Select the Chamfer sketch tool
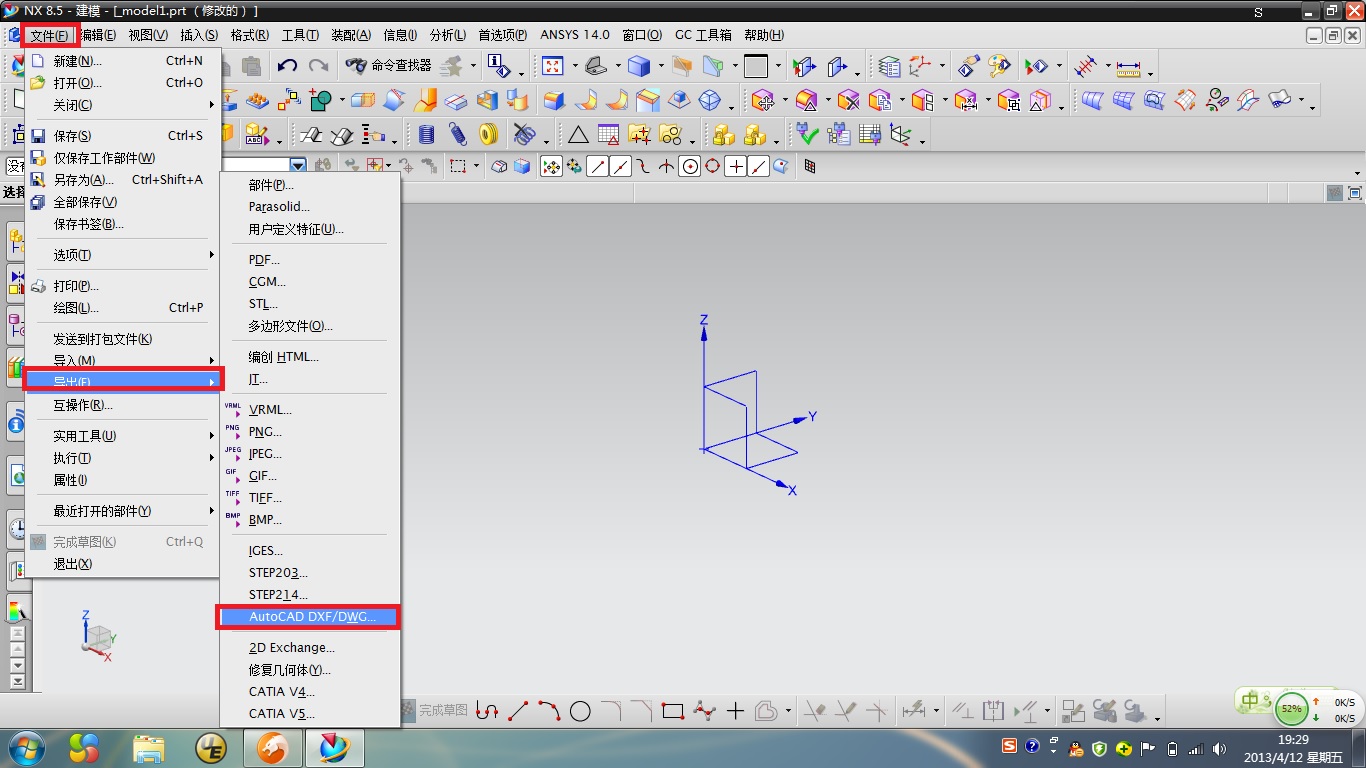1366x768 pixels. tap(641, 711)
